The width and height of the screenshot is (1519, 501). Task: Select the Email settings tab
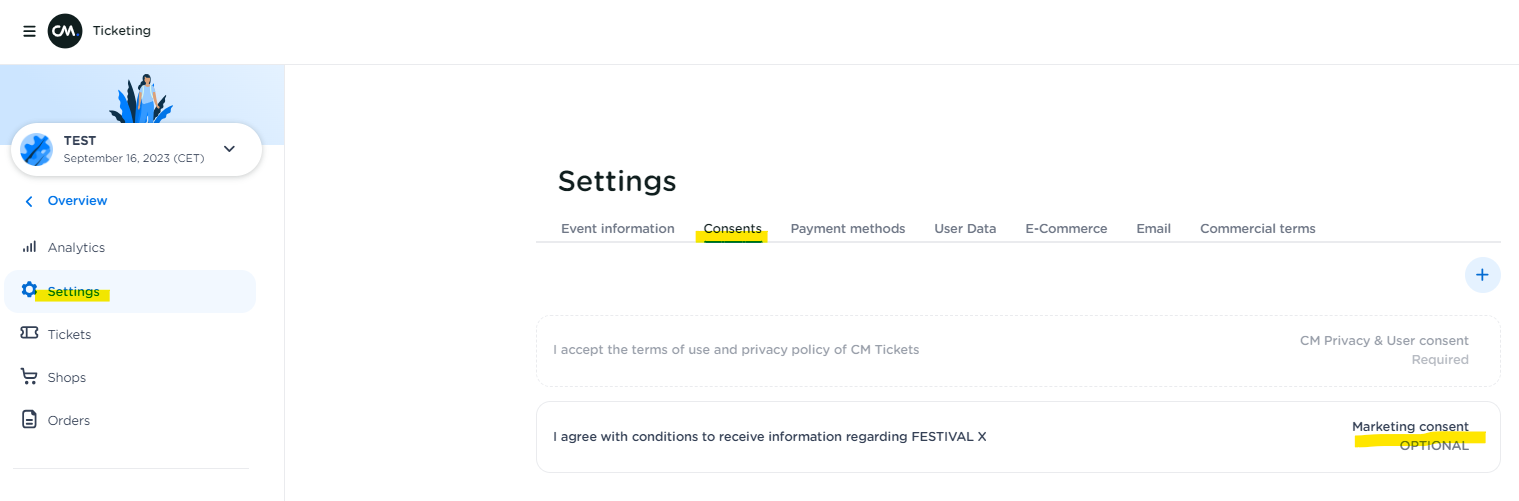1153,229
